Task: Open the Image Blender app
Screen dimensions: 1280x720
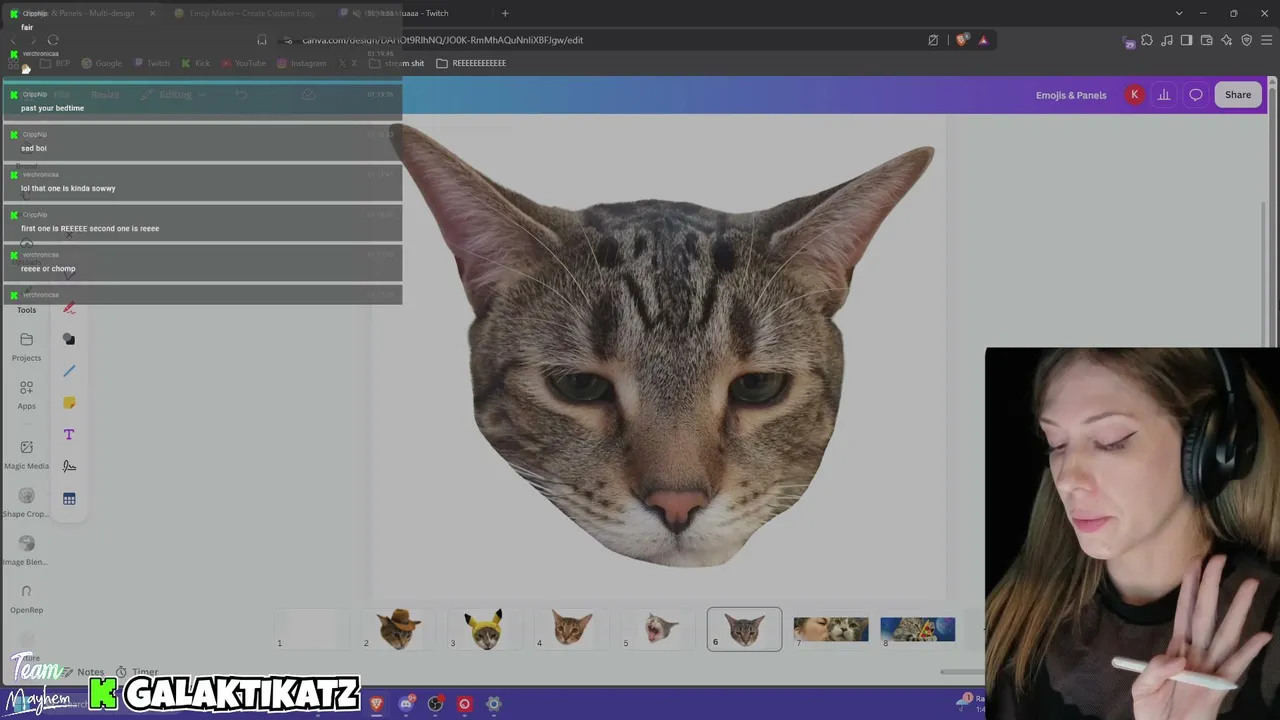Action: [x=26, y=550]
